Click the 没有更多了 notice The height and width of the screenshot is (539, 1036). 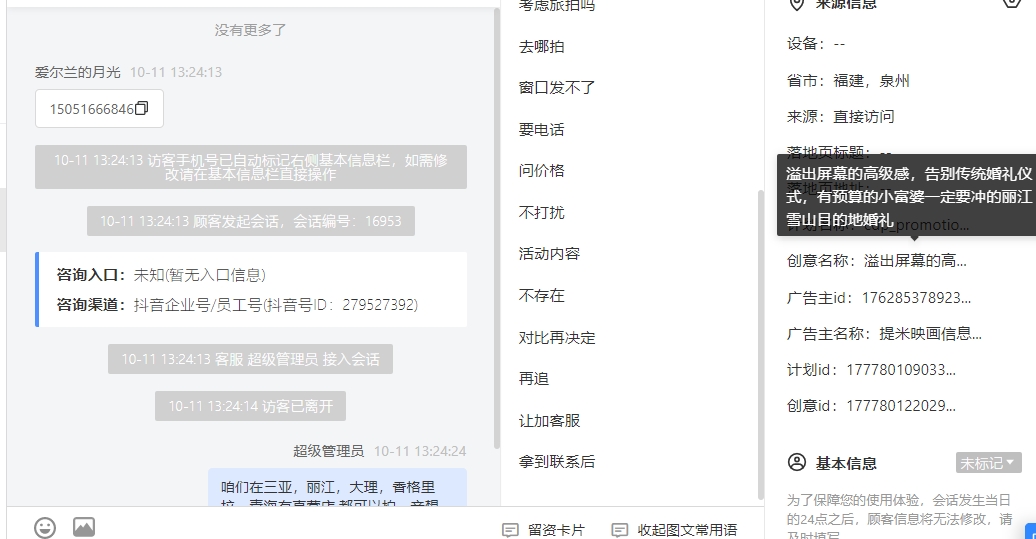pos(250,30)
